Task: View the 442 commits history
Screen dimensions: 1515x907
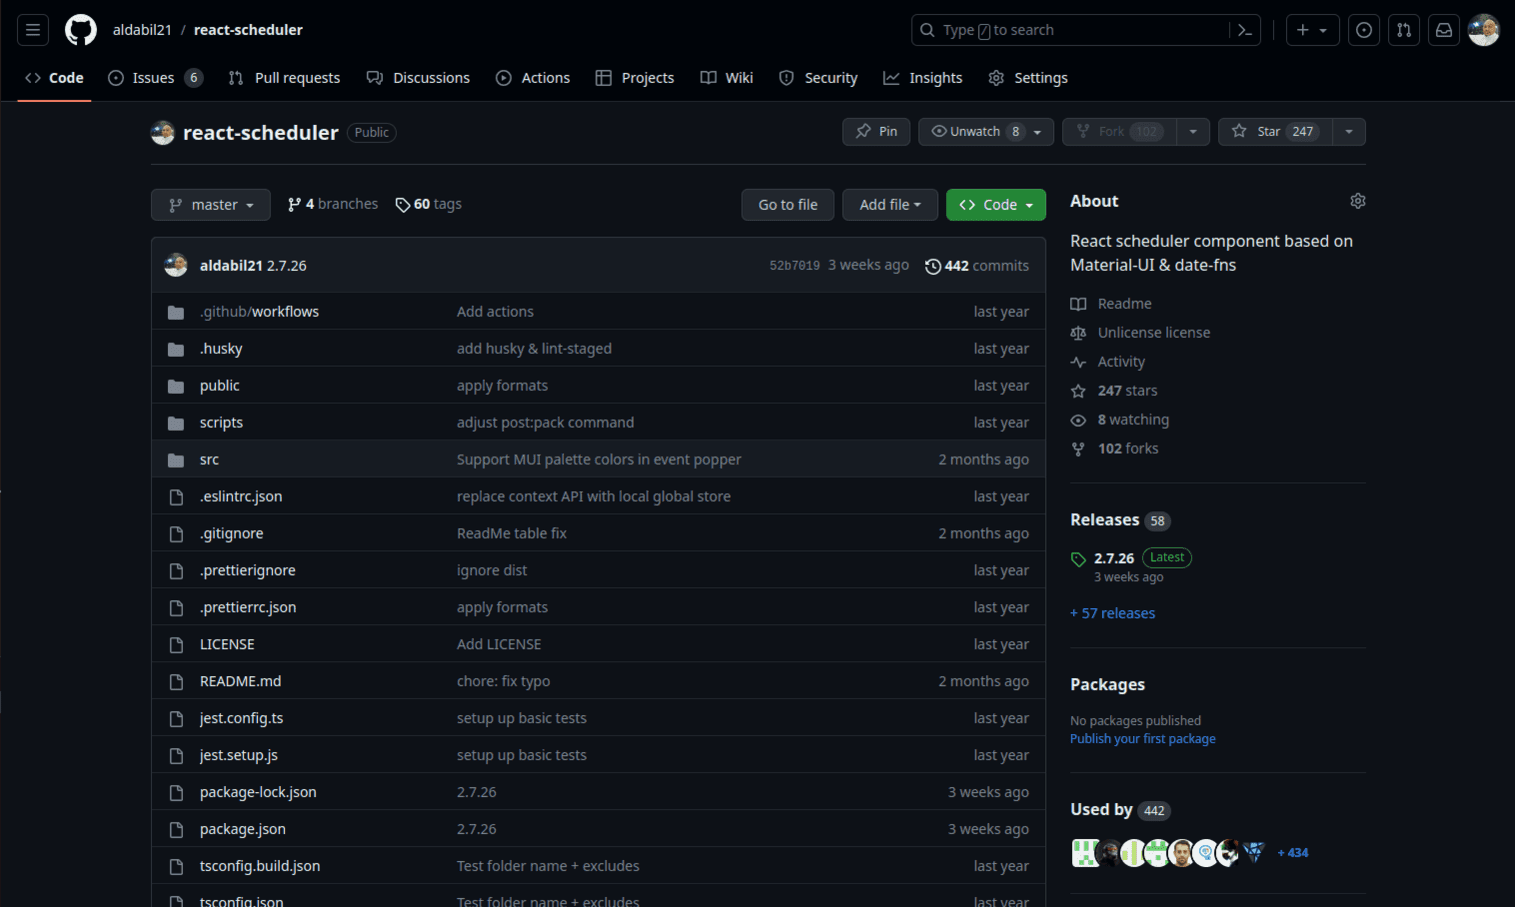Action: [x=977, y=266]
